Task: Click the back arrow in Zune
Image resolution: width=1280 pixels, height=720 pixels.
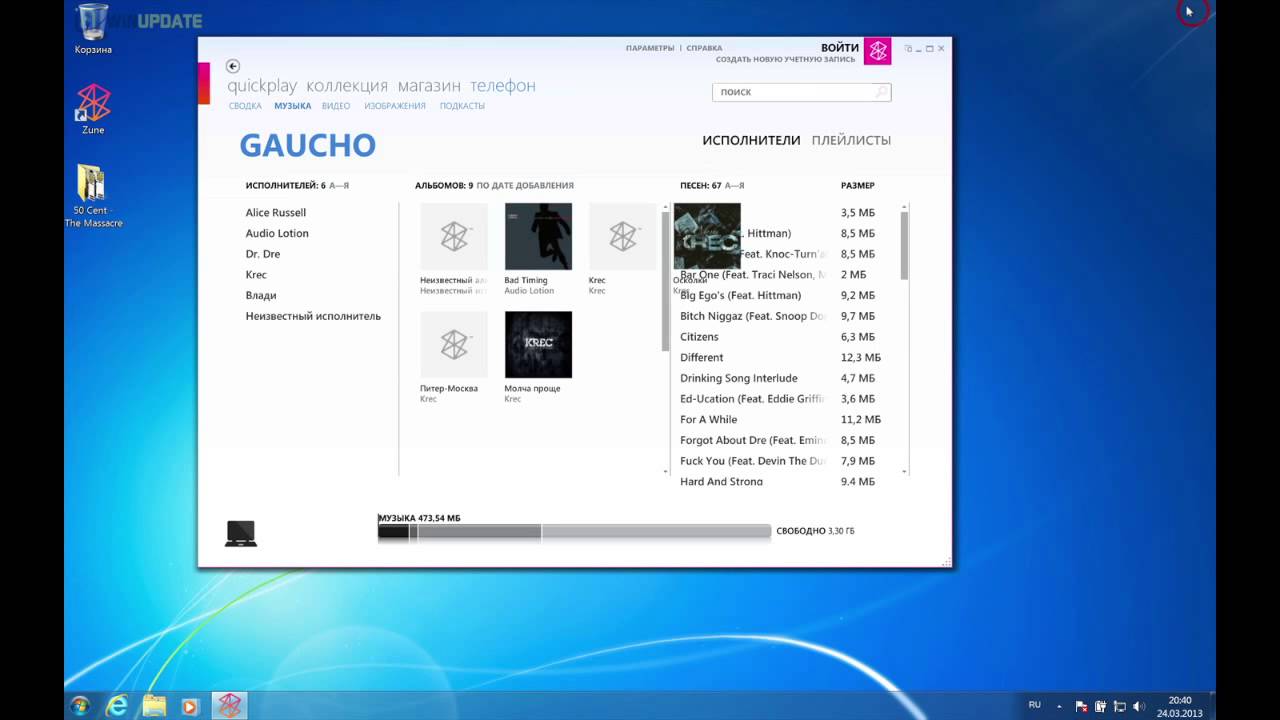Action: pos(233,66)
